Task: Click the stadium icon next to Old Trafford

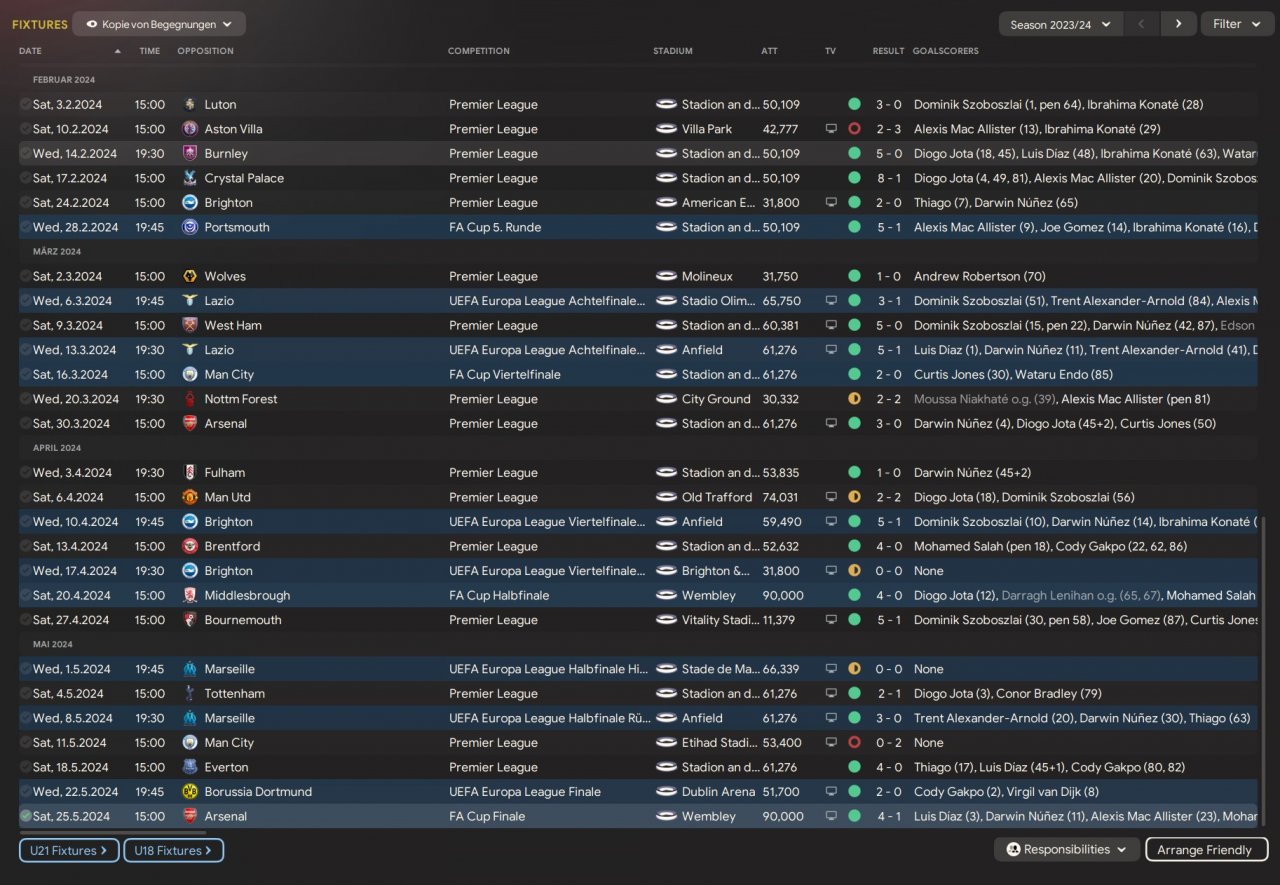Action: [x=667, y=497]
